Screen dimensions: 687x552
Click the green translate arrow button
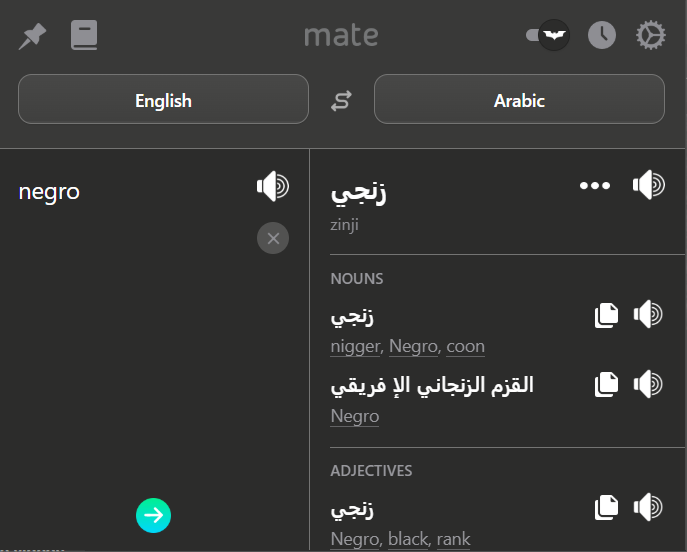tap(153, 515)
